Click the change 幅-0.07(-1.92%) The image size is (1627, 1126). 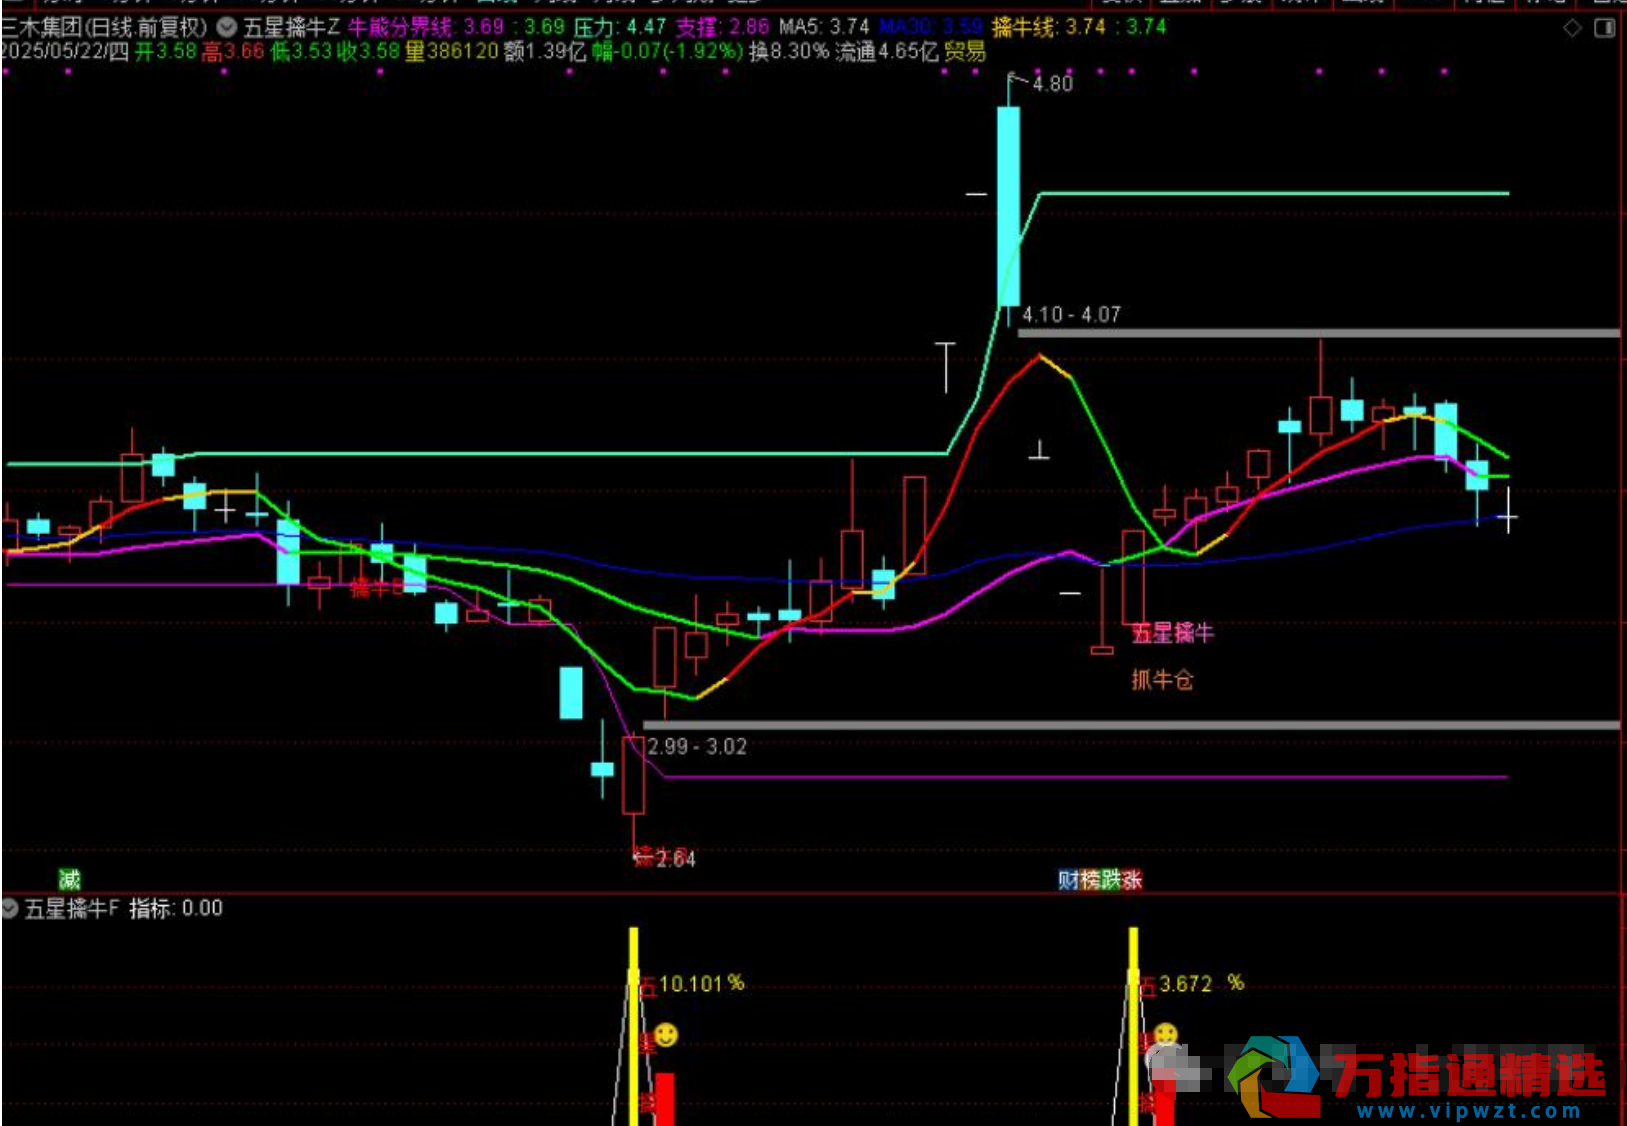[x=667, y=51]
